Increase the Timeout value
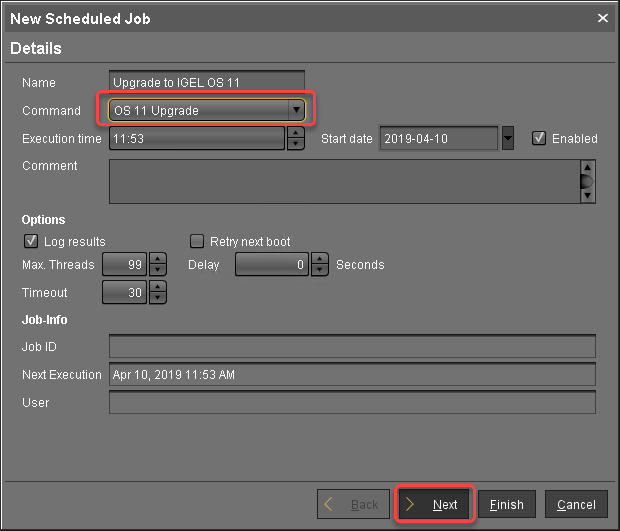Image resolution: width=620 pixels, height=531 pixels. [x=157, y=287]
